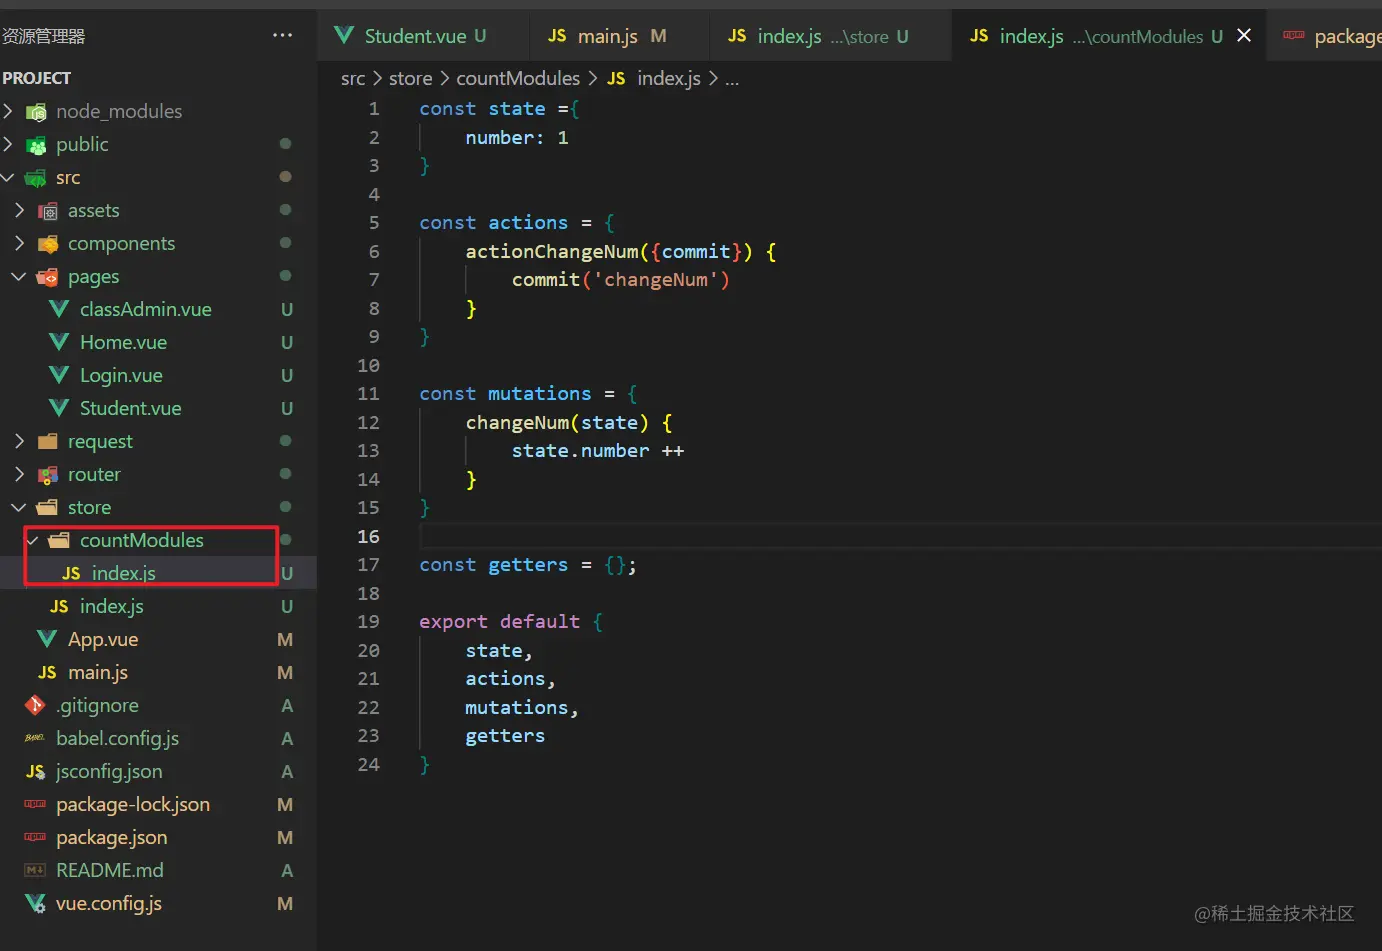Click the Babel icon beside babel.config.js
Image resolution: width=1382 pixels, height=951 pixels.
click(x=35, y=738)
